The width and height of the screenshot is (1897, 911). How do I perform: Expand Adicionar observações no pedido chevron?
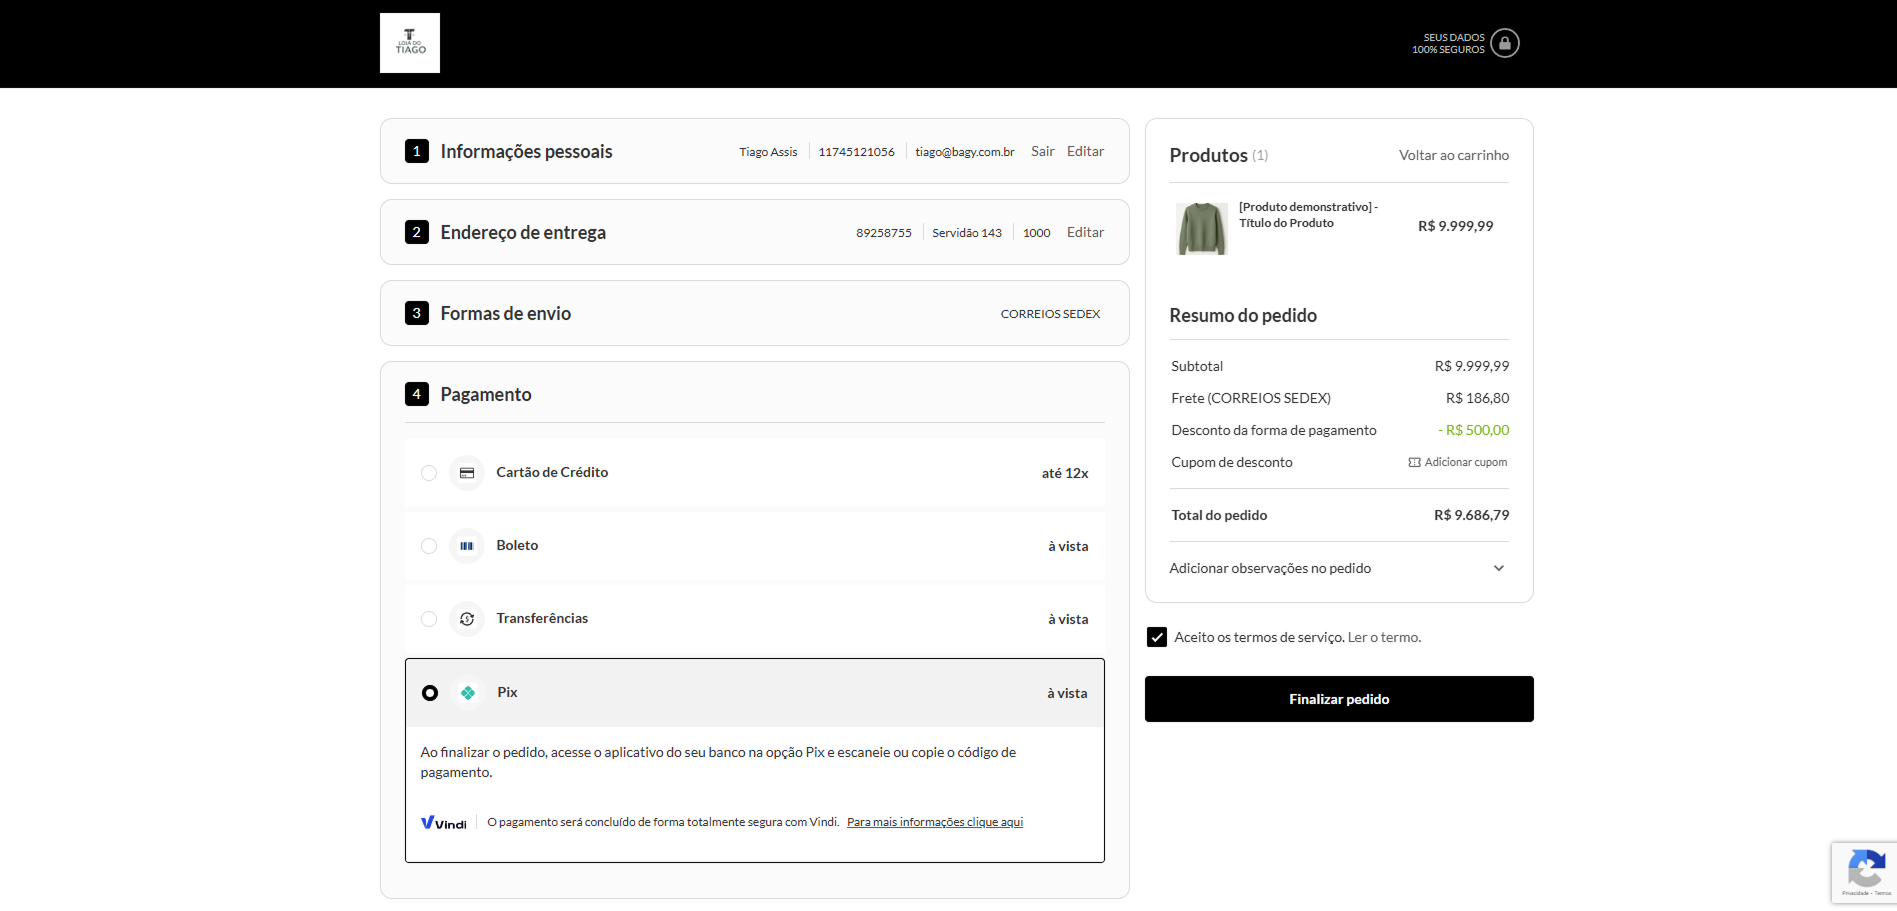[x=1499, y=568]
